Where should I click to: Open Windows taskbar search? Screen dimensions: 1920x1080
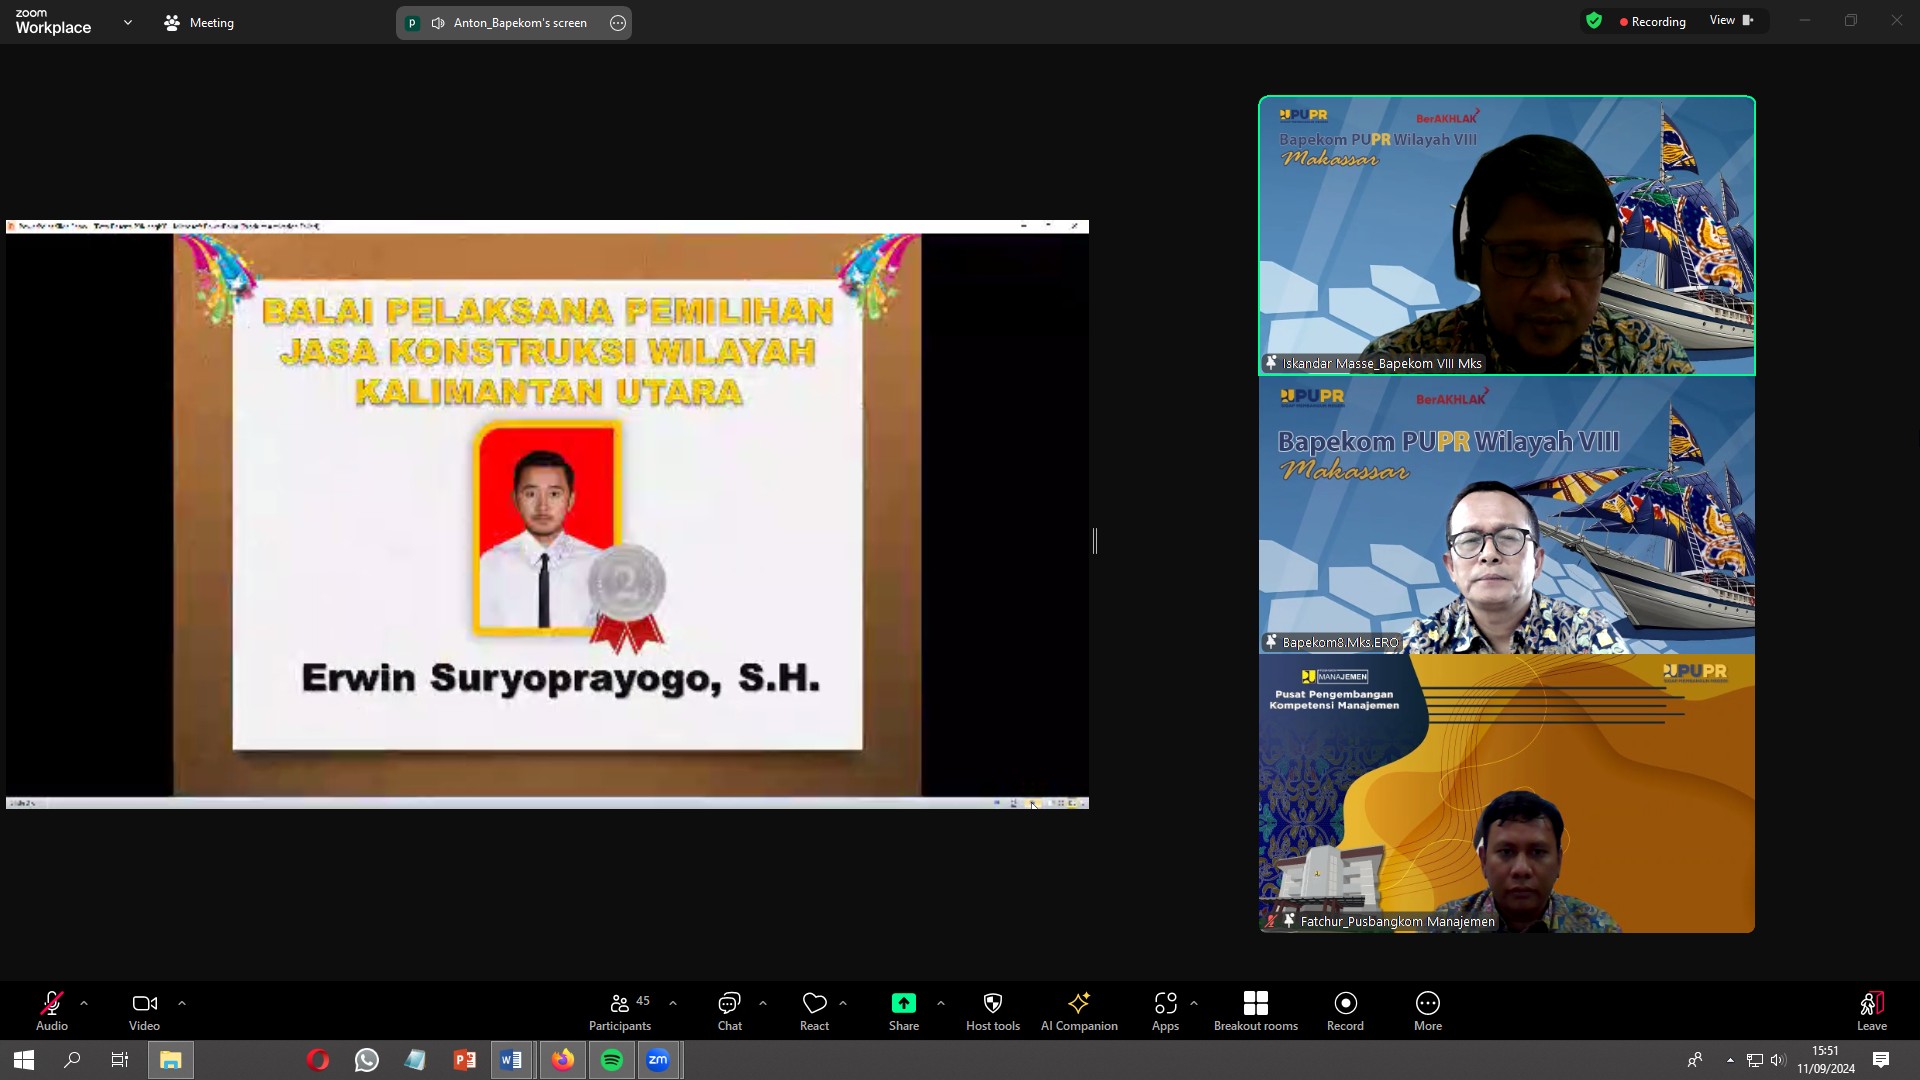coord(72,1060)
